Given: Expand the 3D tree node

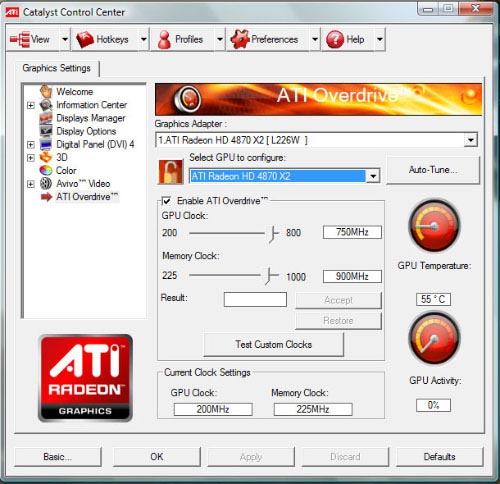Looking at the screenshot, I should pos(31,157).
